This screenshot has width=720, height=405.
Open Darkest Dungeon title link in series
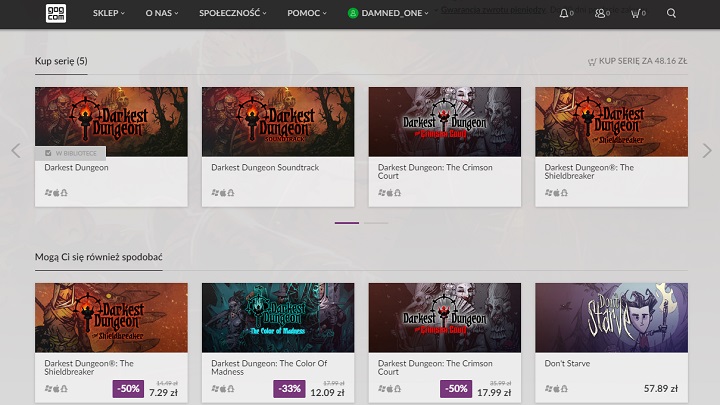coord(76,168)
